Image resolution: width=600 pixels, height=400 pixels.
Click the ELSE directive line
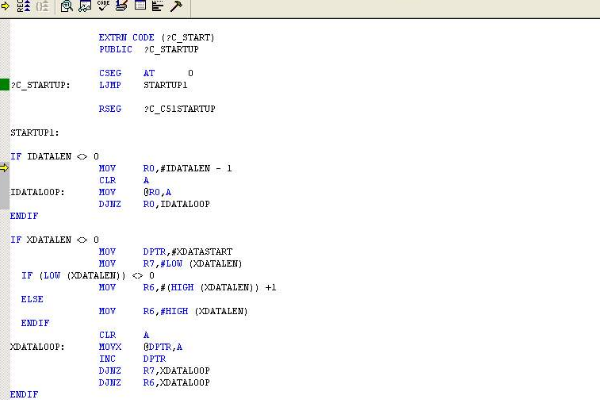[31, 299]
